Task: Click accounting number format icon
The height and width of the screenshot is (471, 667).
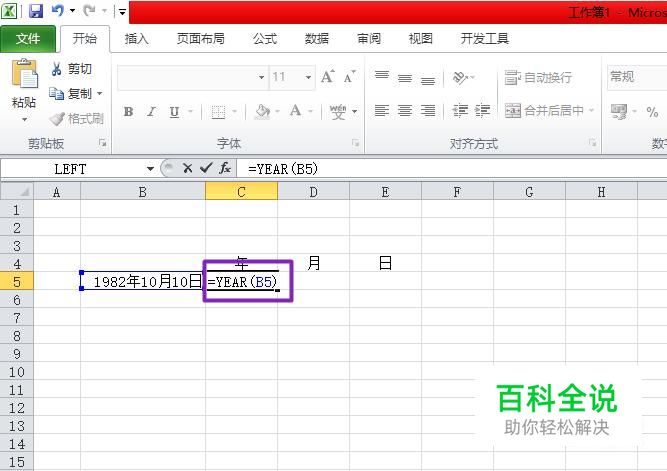Action: click(619, 111)
